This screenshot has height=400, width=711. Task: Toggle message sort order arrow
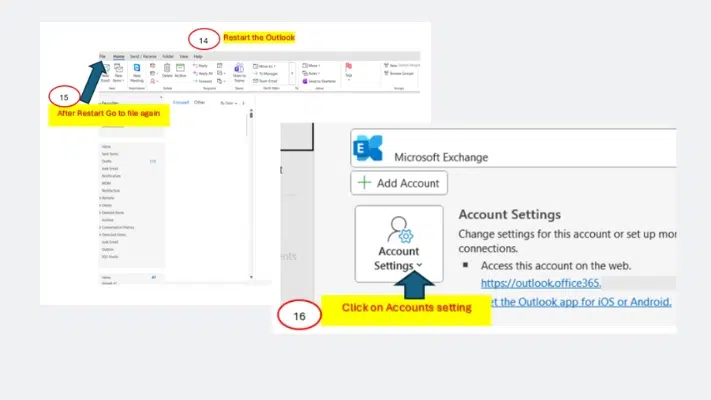click(x=243, y=103)
